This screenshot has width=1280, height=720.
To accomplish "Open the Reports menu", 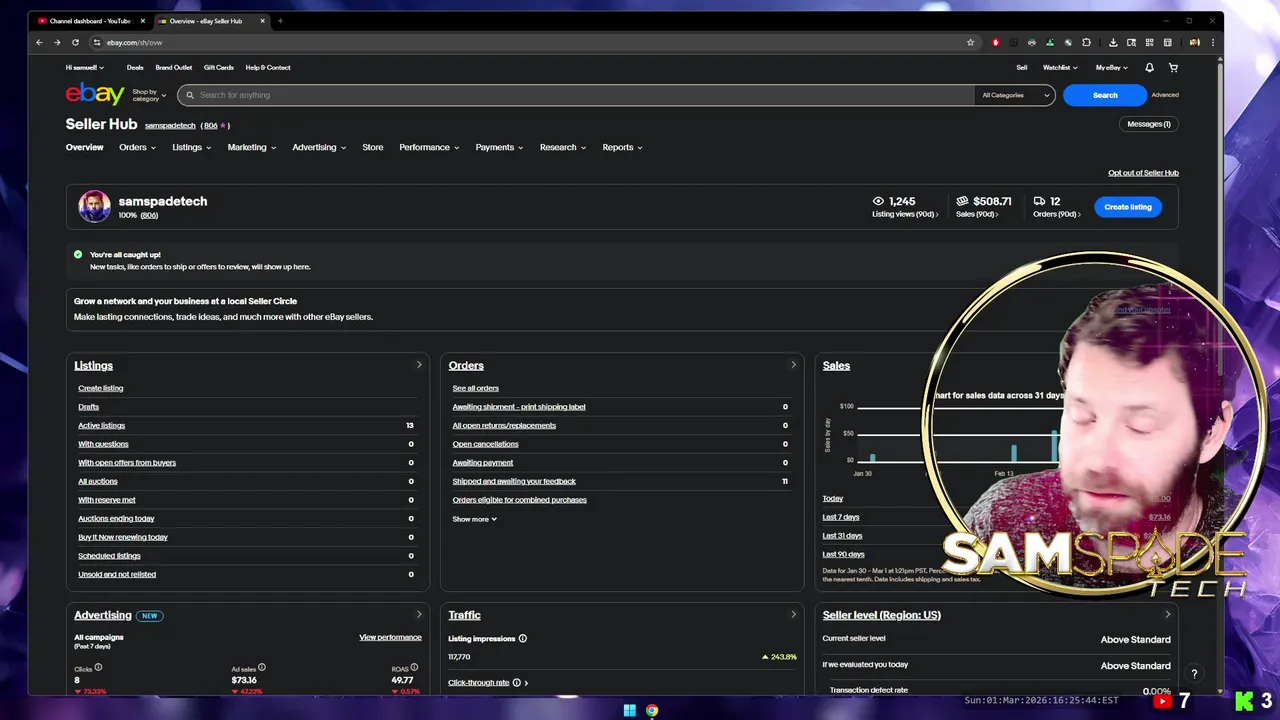I will coord(622,147).
